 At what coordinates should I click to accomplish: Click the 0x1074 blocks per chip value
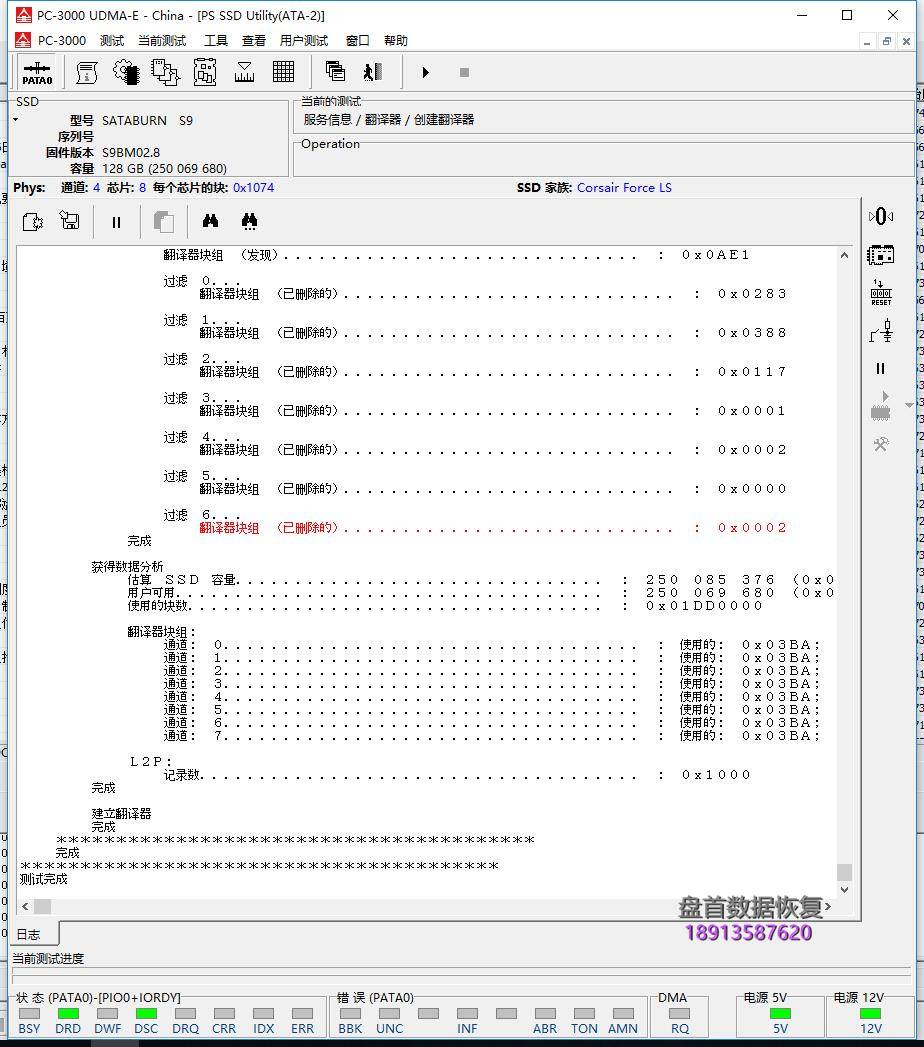tap(253, 188)
